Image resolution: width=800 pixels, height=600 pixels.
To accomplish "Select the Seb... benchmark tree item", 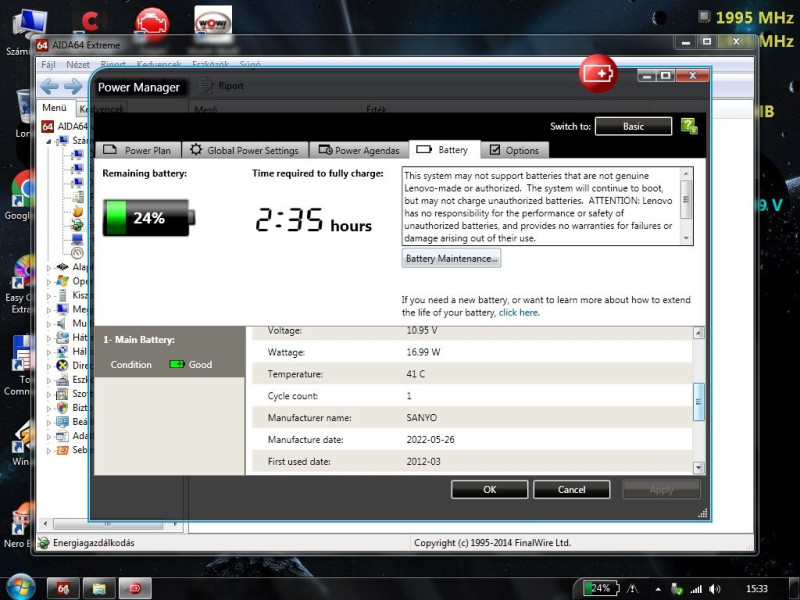I will 71,450.
